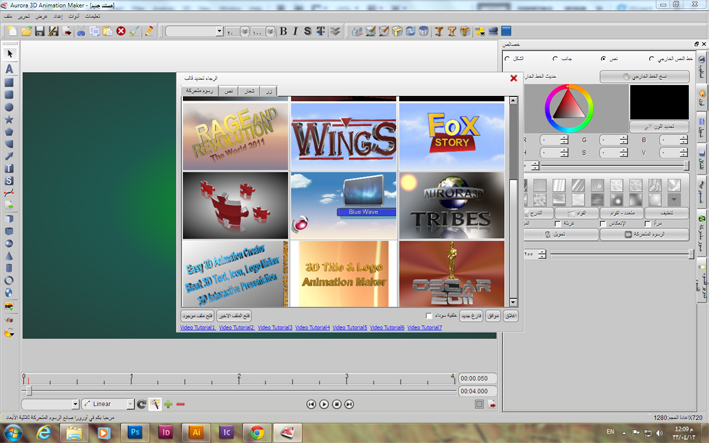Click red minus remove keyframe icon
Viewport: 709px width, 443px height.
click(180, 404)
